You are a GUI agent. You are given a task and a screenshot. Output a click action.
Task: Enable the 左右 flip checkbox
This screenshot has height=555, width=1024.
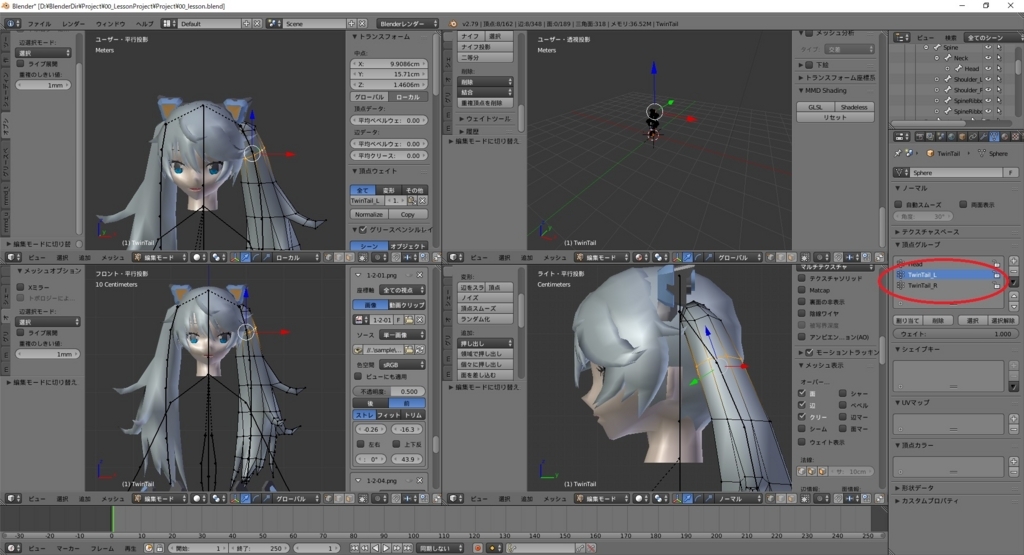(360, 444)
